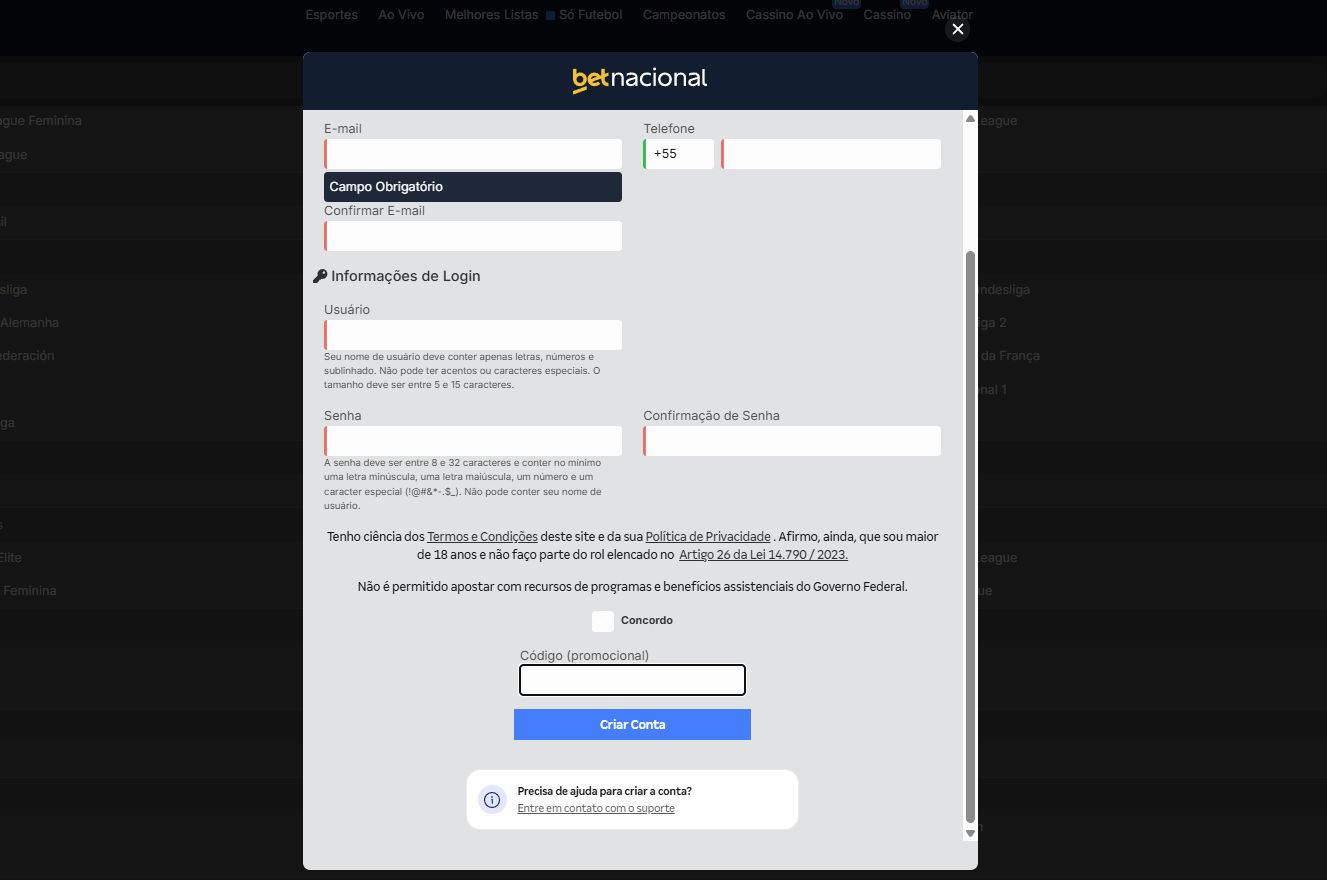Click Entre em contato com o suporte
The width and height of the screenshot is (1327, 880).
(596, 808)
